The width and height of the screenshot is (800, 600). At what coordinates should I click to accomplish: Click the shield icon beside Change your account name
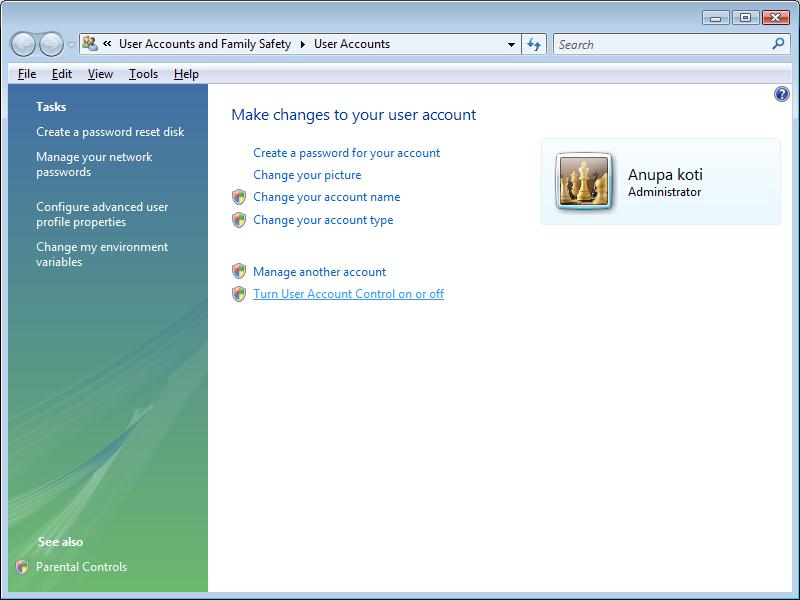point(238,197)
